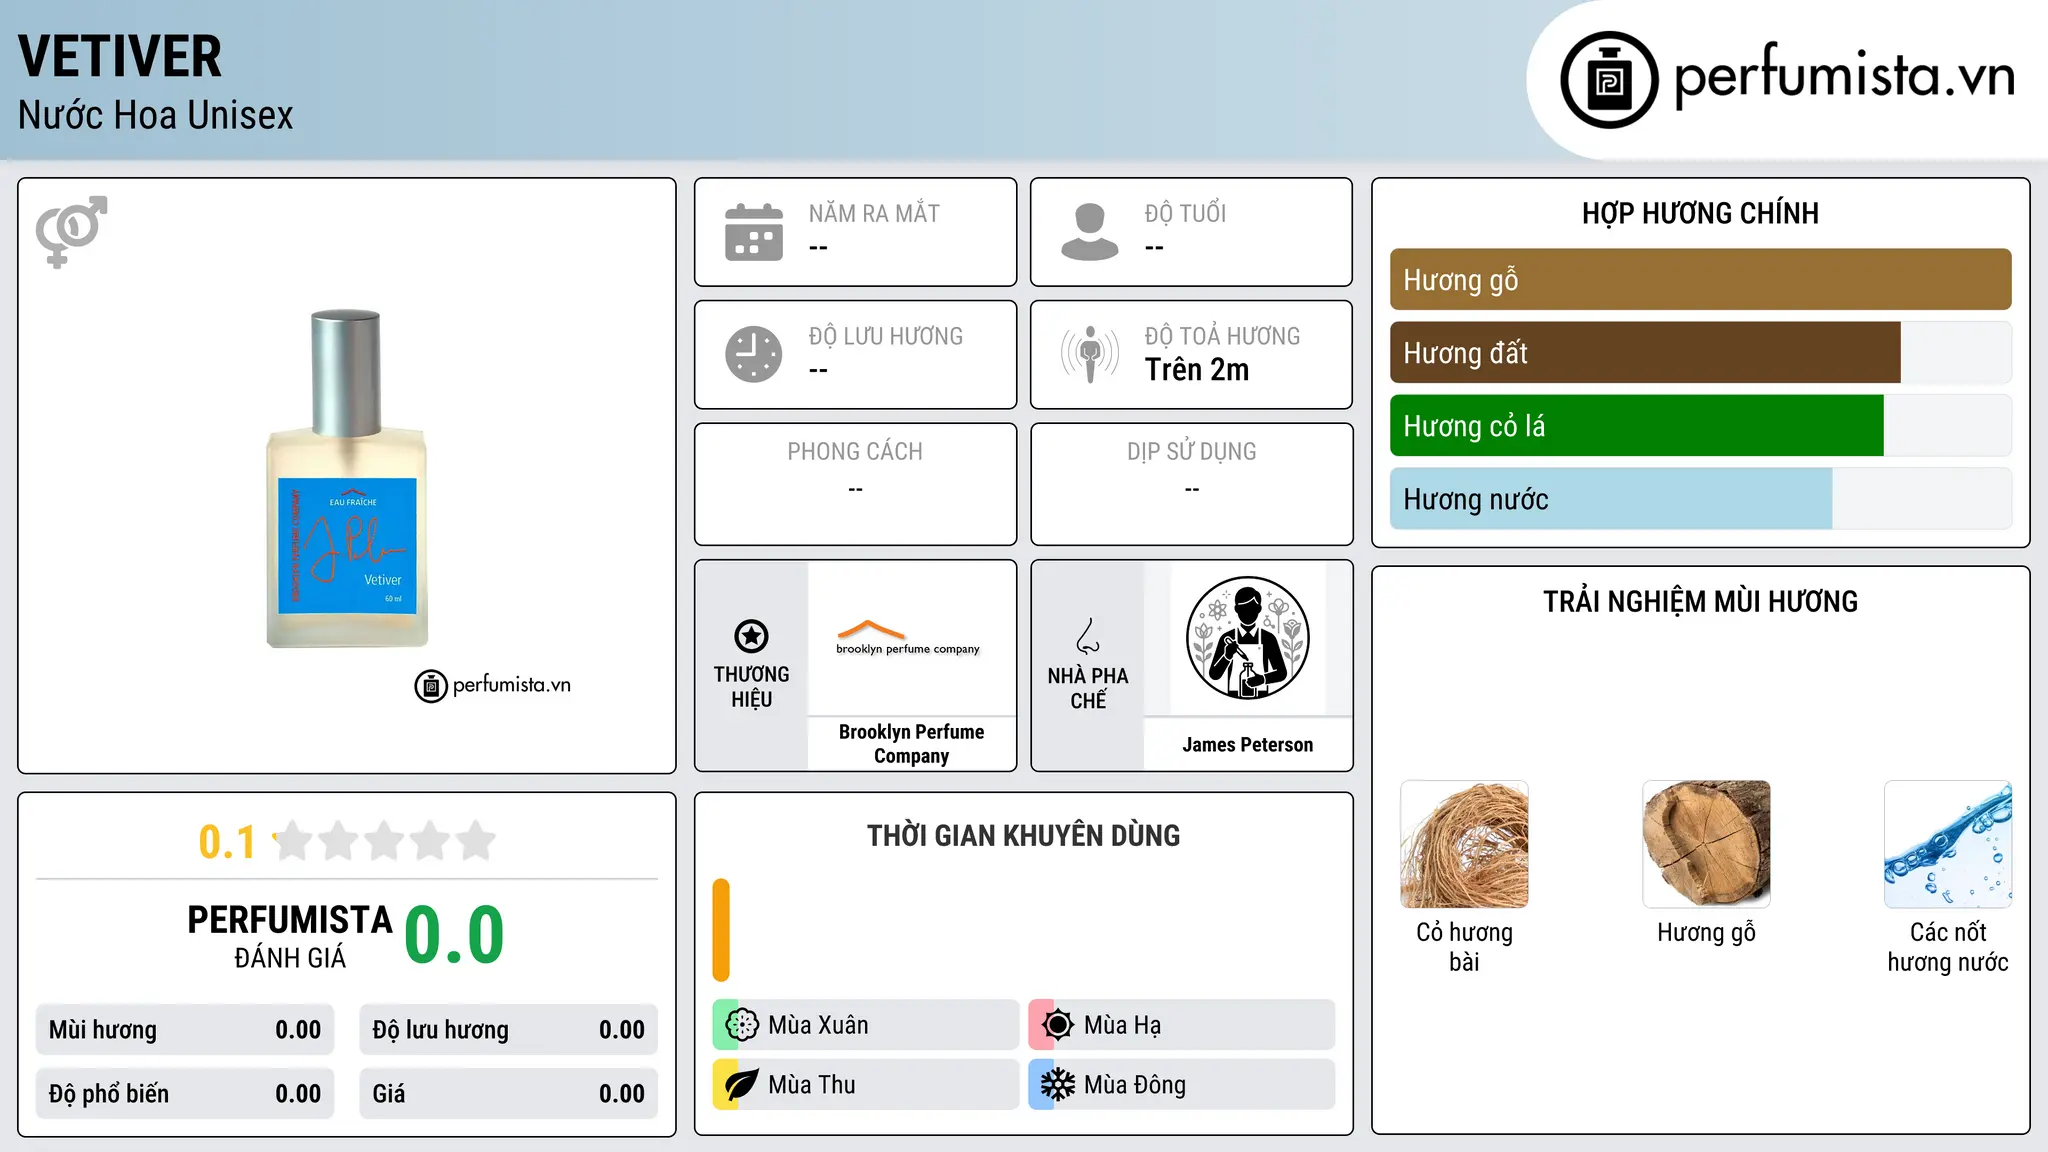Click the Mùa Hạ sun icon
The image size is (2048, 1152).
[1058, 1025]
